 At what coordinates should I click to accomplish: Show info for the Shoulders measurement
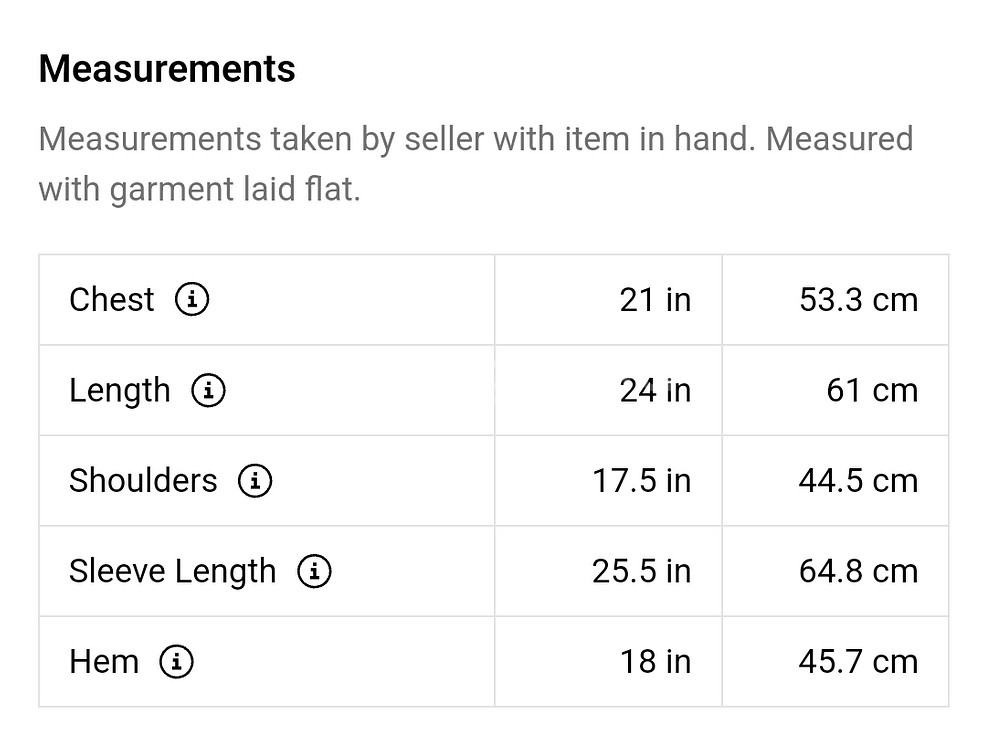click(x=255, y=481)
